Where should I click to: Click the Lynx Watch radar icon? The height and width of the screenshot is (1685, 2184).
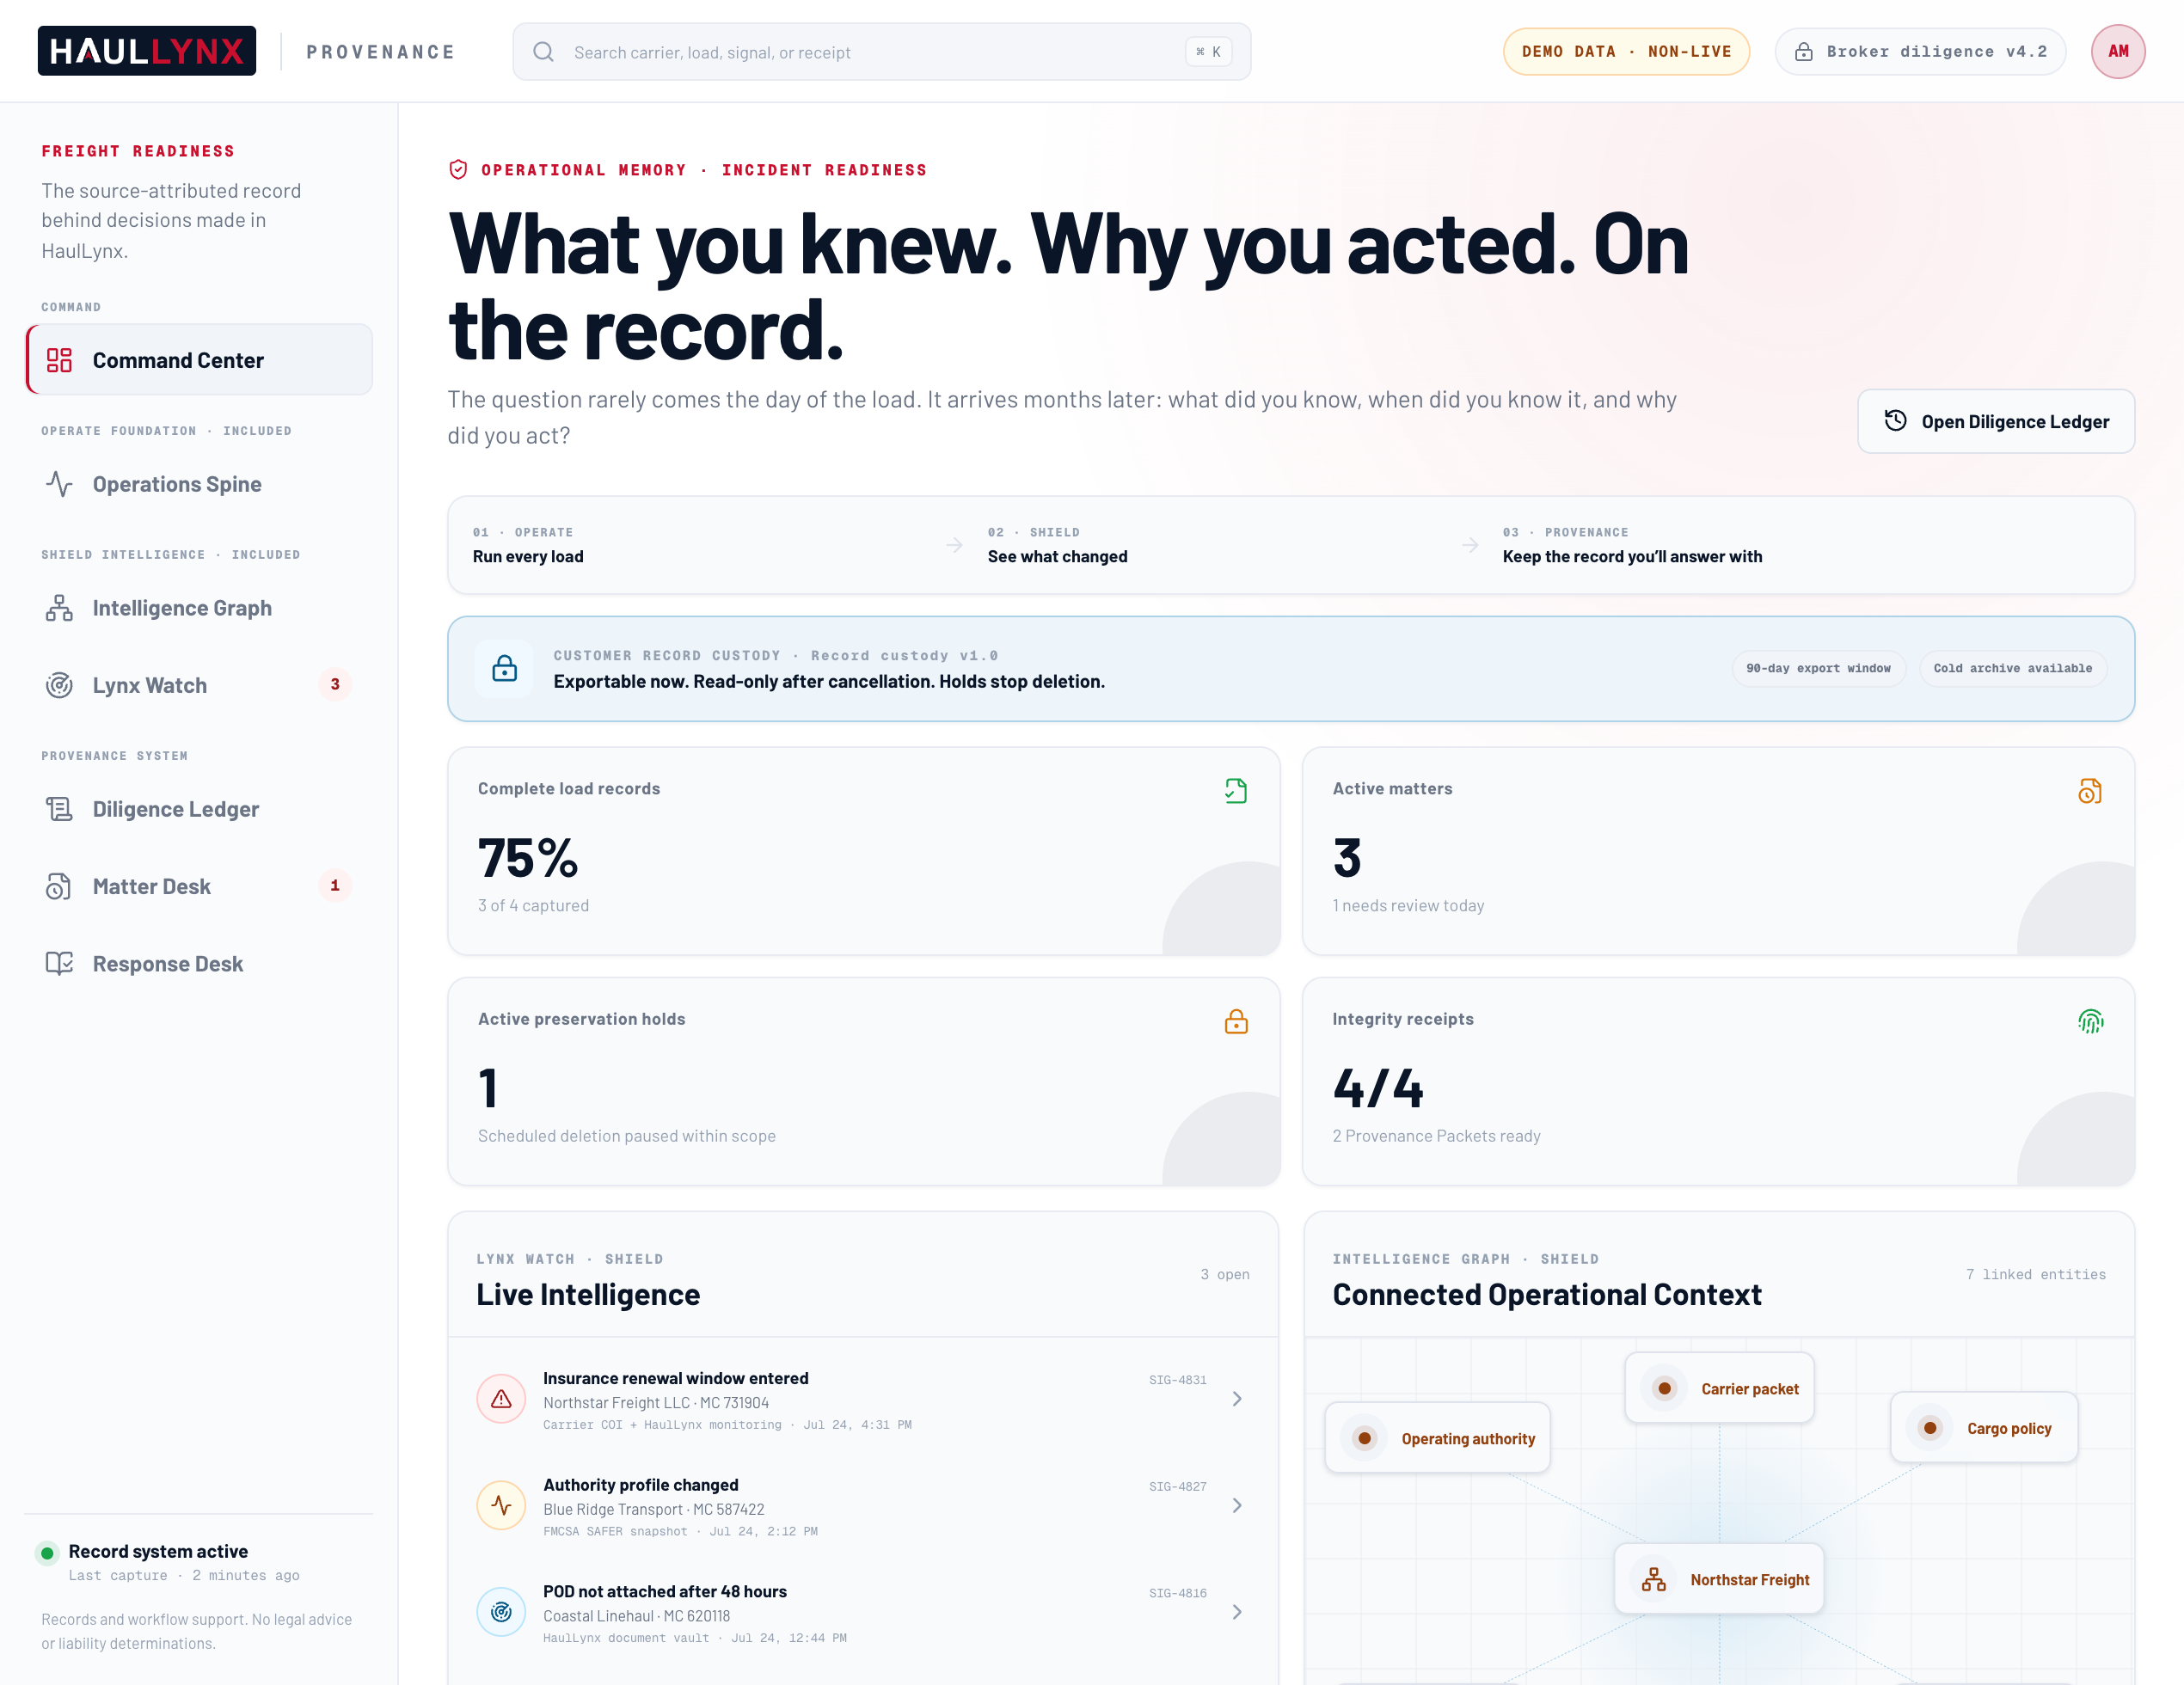[x=59, y=685]
